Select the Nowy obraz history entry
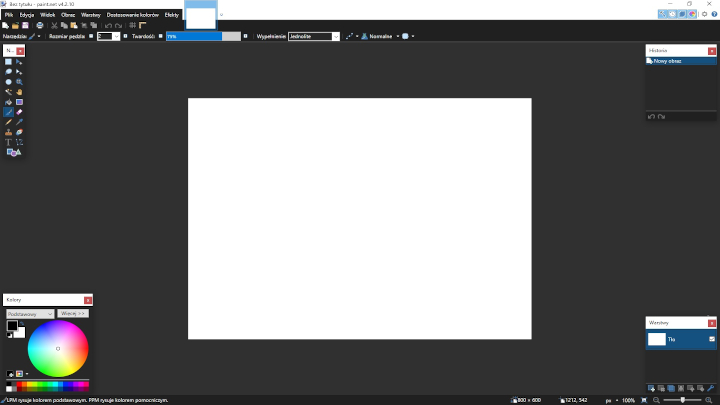Image resolution: width=720 pixels, height=405 pixels. coord(672,61)
